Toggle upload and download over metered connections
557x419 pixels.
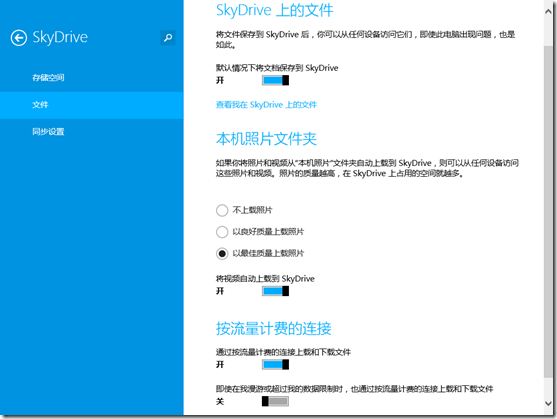coord(275,365)
